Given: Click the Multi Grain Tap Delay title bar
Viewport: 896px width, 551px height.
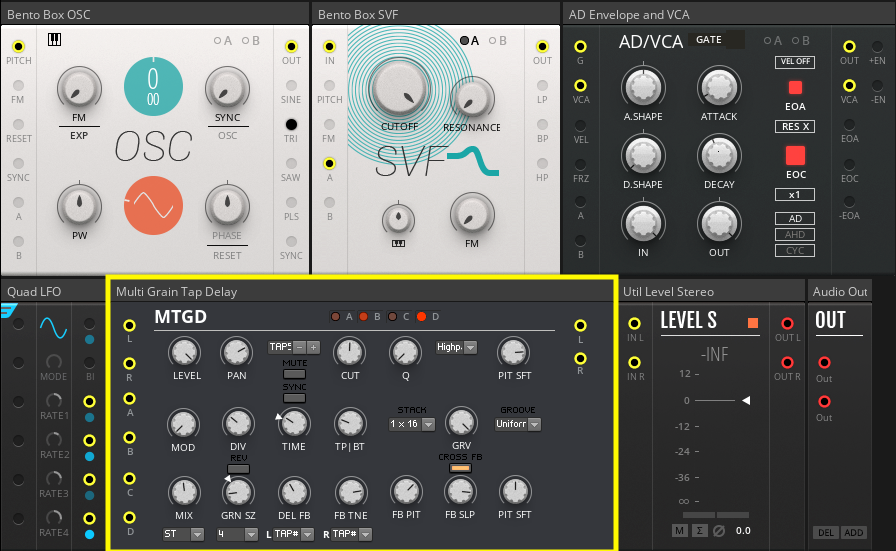Looking at the screenshot, I should pyautogui.click(x=362, y=292).
